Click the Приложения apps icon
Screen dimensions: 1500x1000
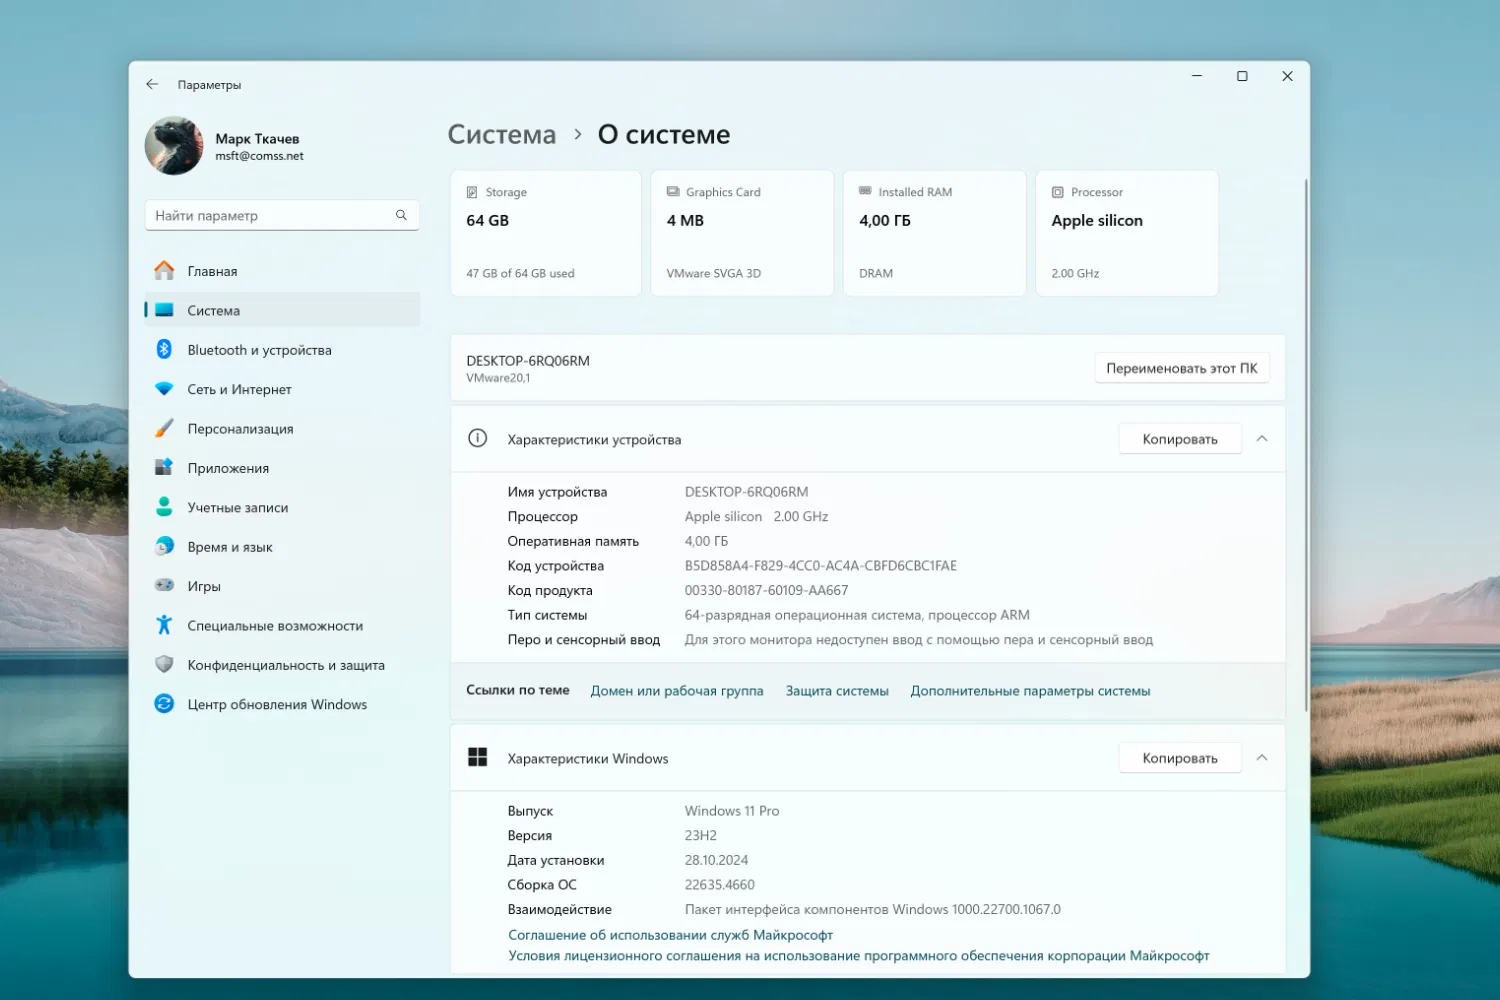click(x=164, y=467)
